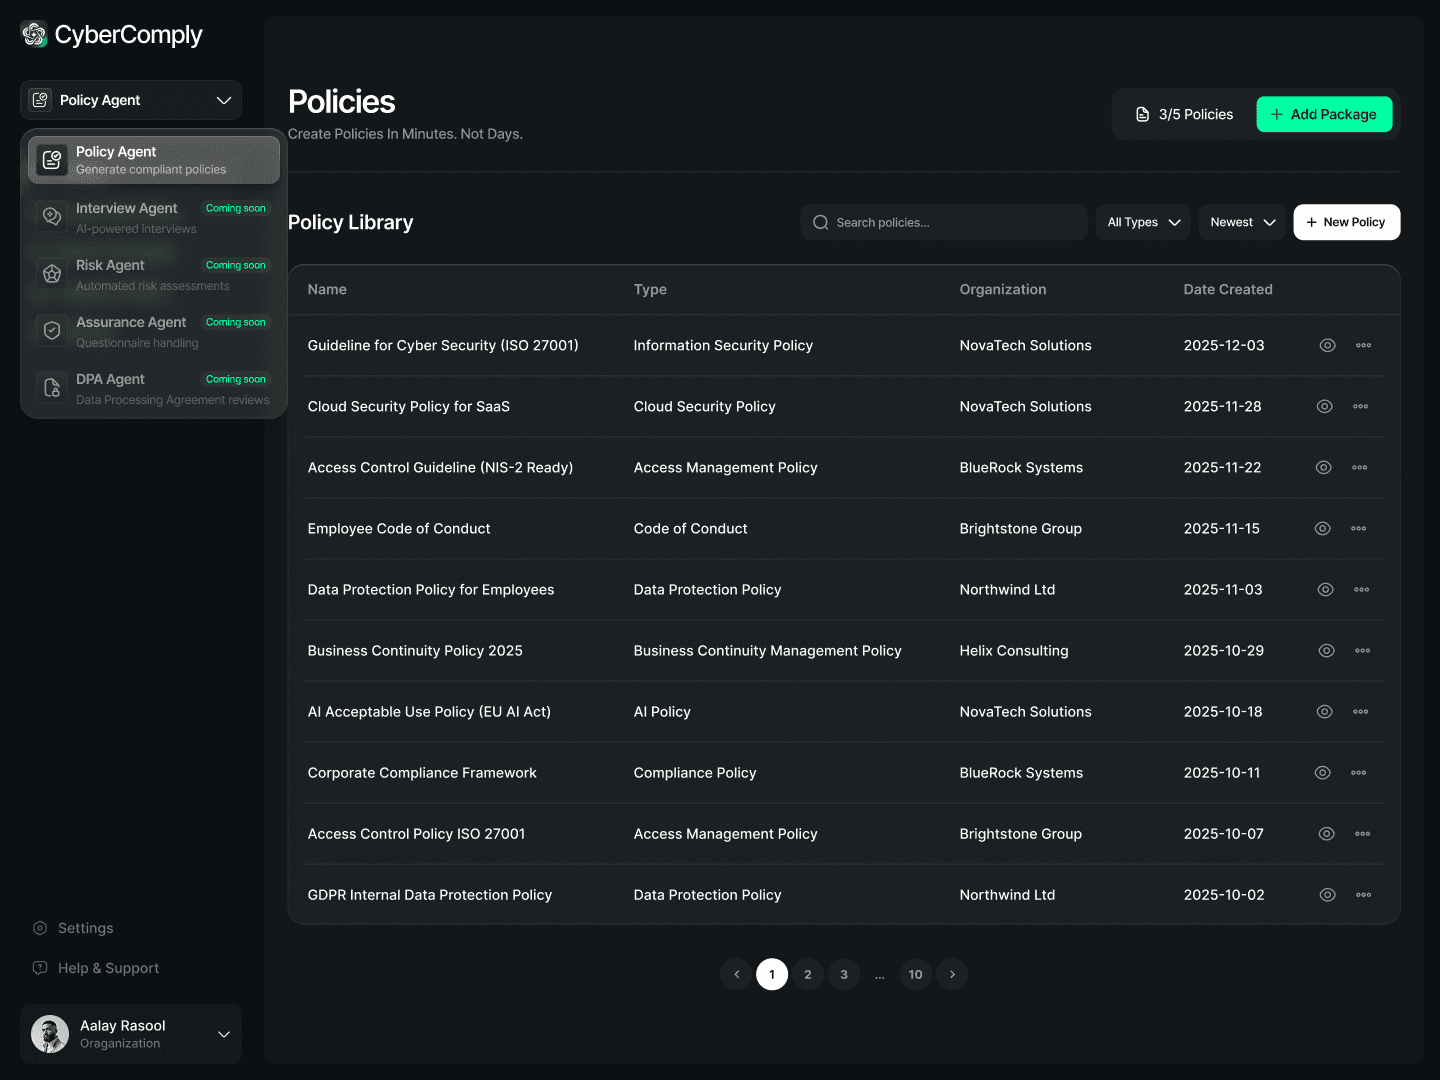Open Settings from the sidebar
1440x1080 pixels.
pos(85,928)
